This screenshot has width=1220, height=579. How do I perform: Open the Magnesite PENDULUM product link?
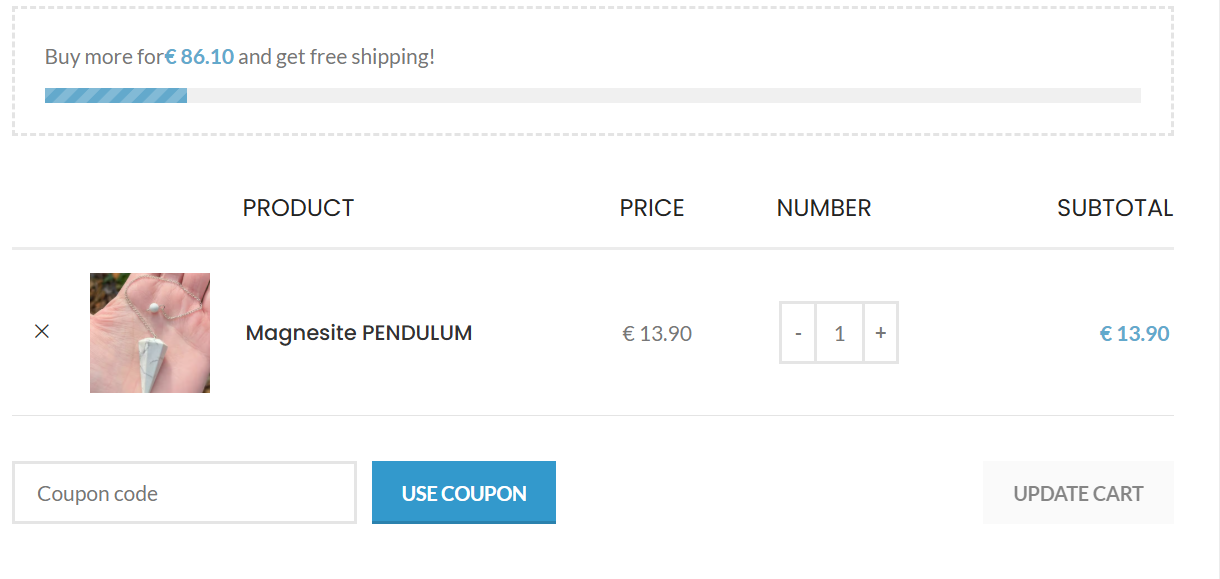tap(358, 333)
